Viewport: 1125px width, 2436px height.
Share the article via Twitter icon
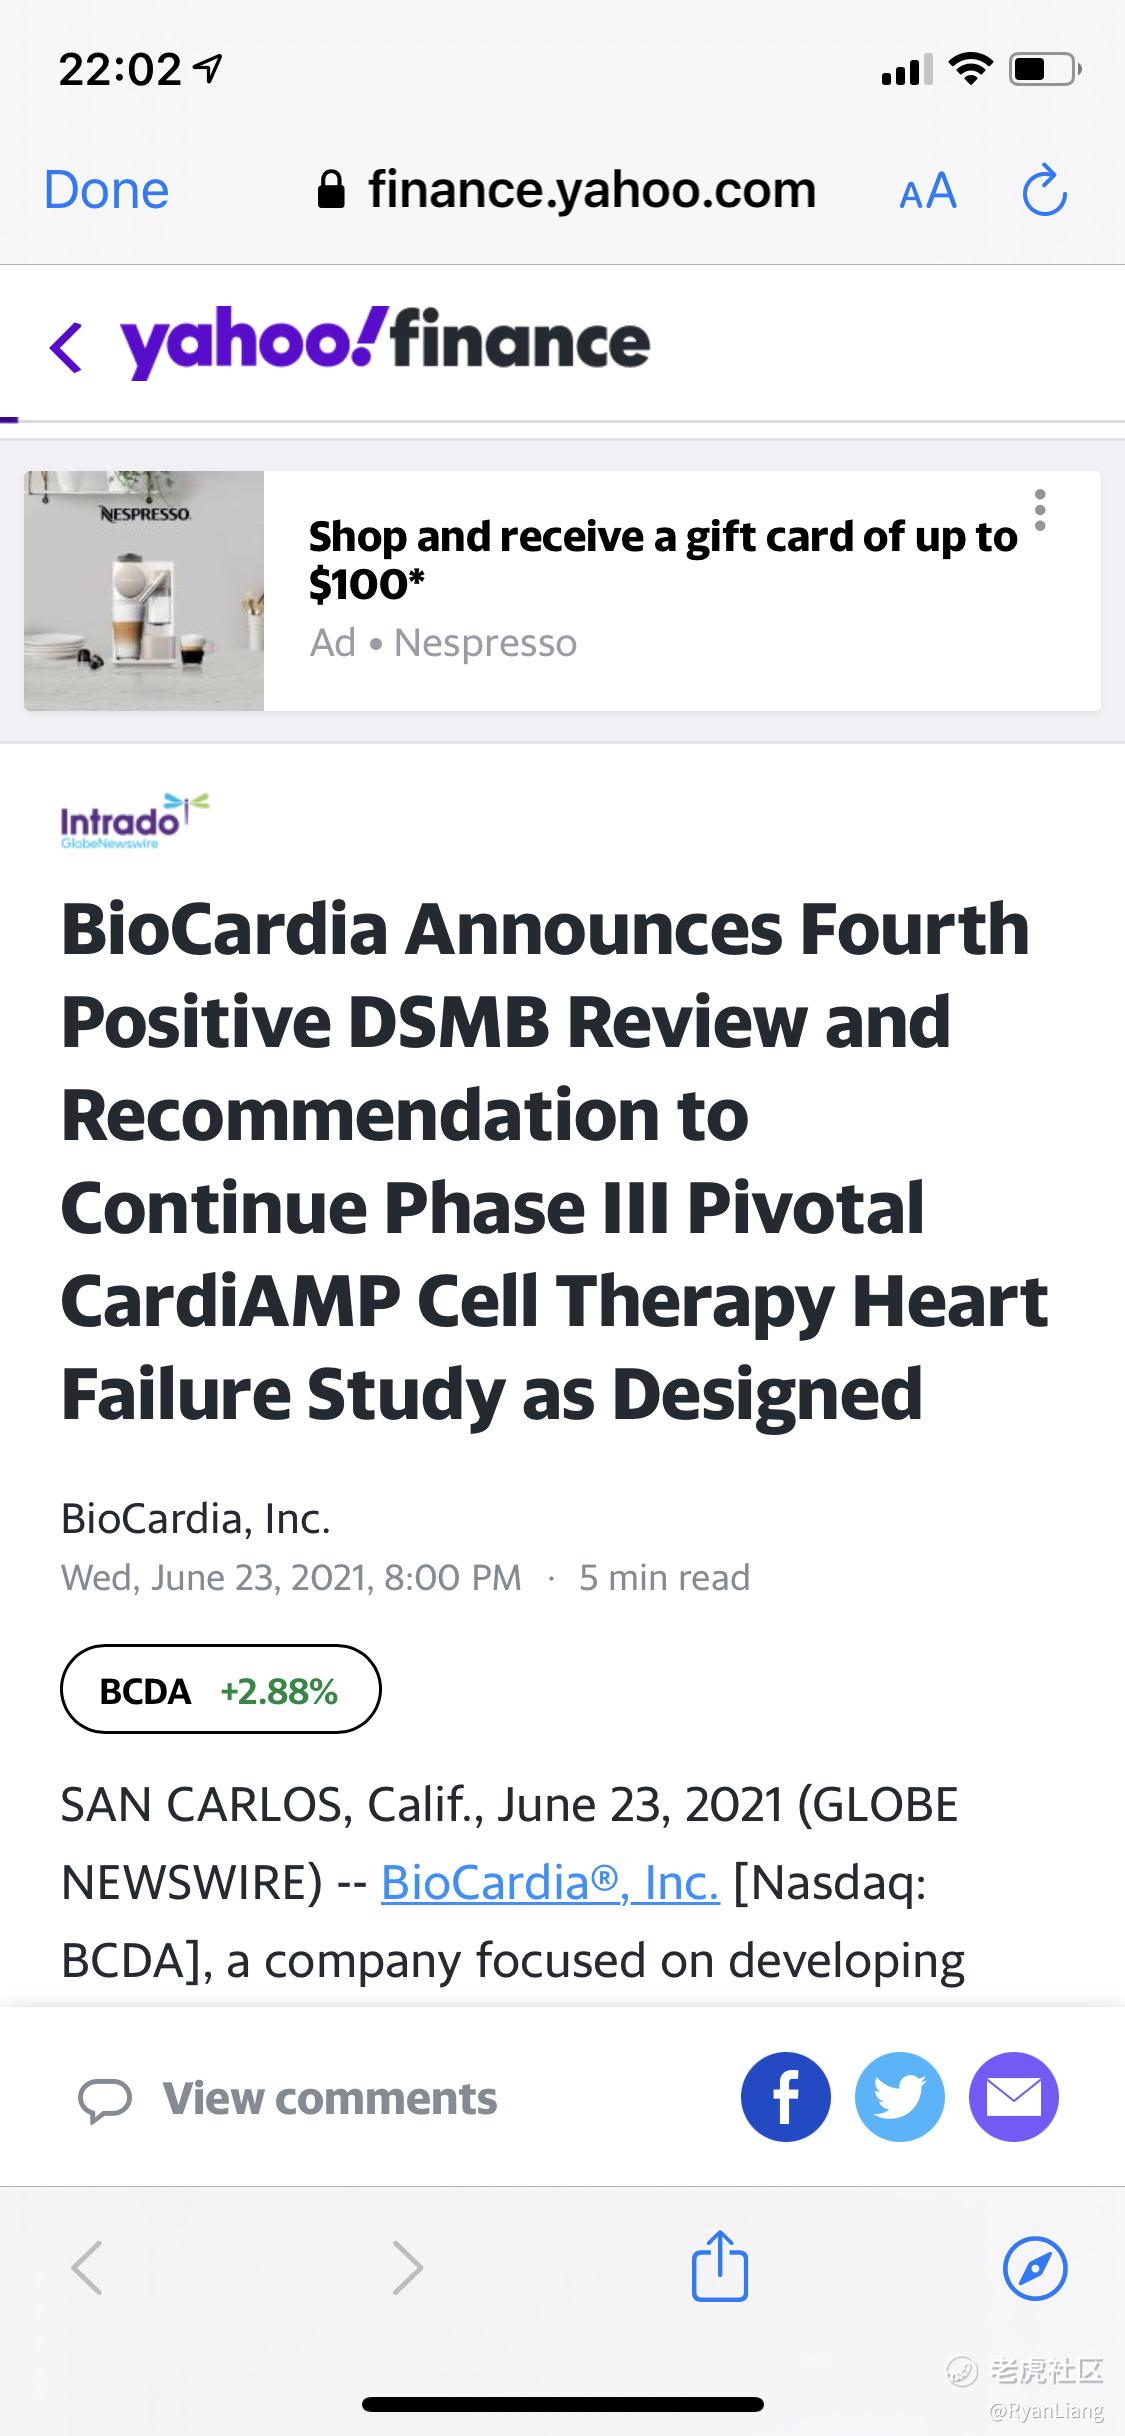[899, 2097]
